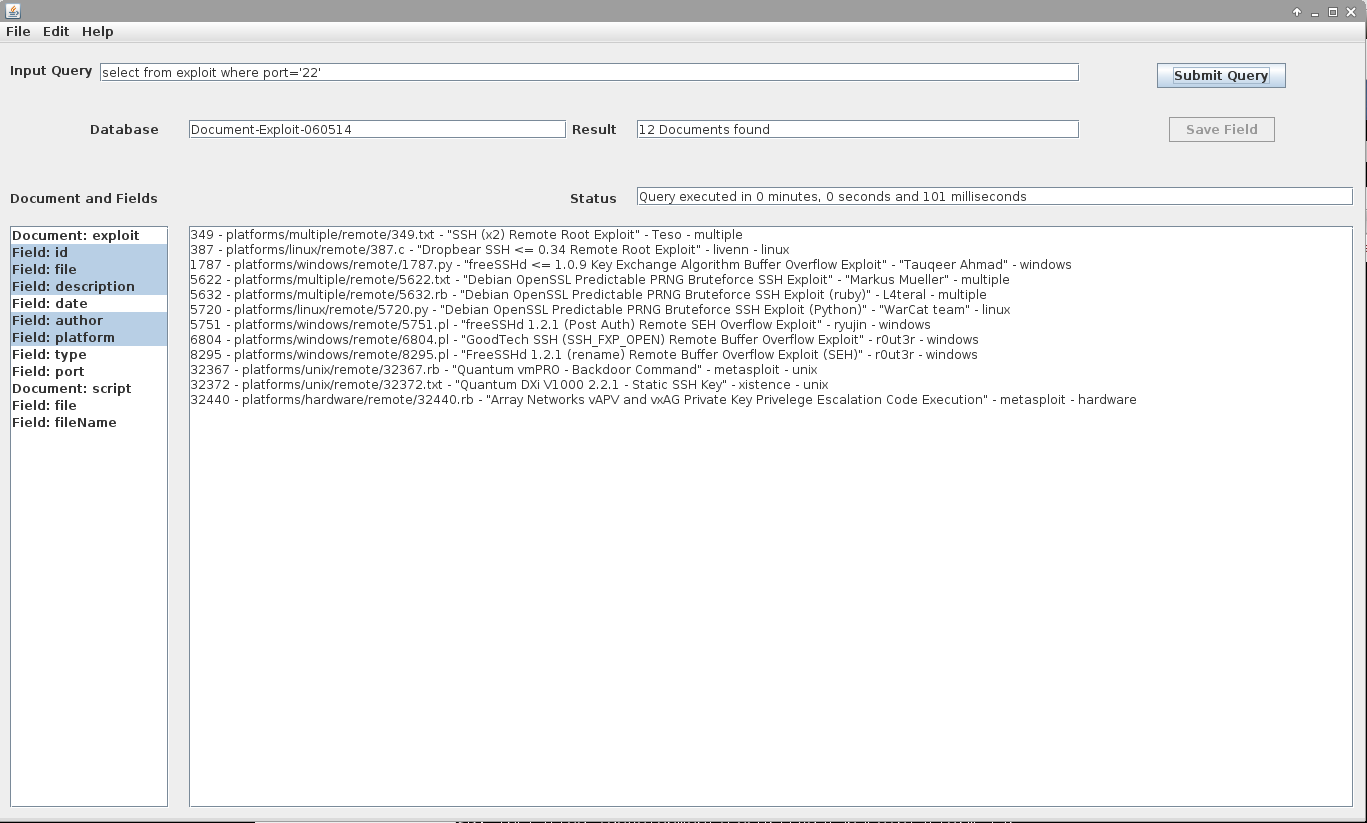Click the 'Status' label
The height and width of the screenshot is (823, 1367).
tap(593, 198)
